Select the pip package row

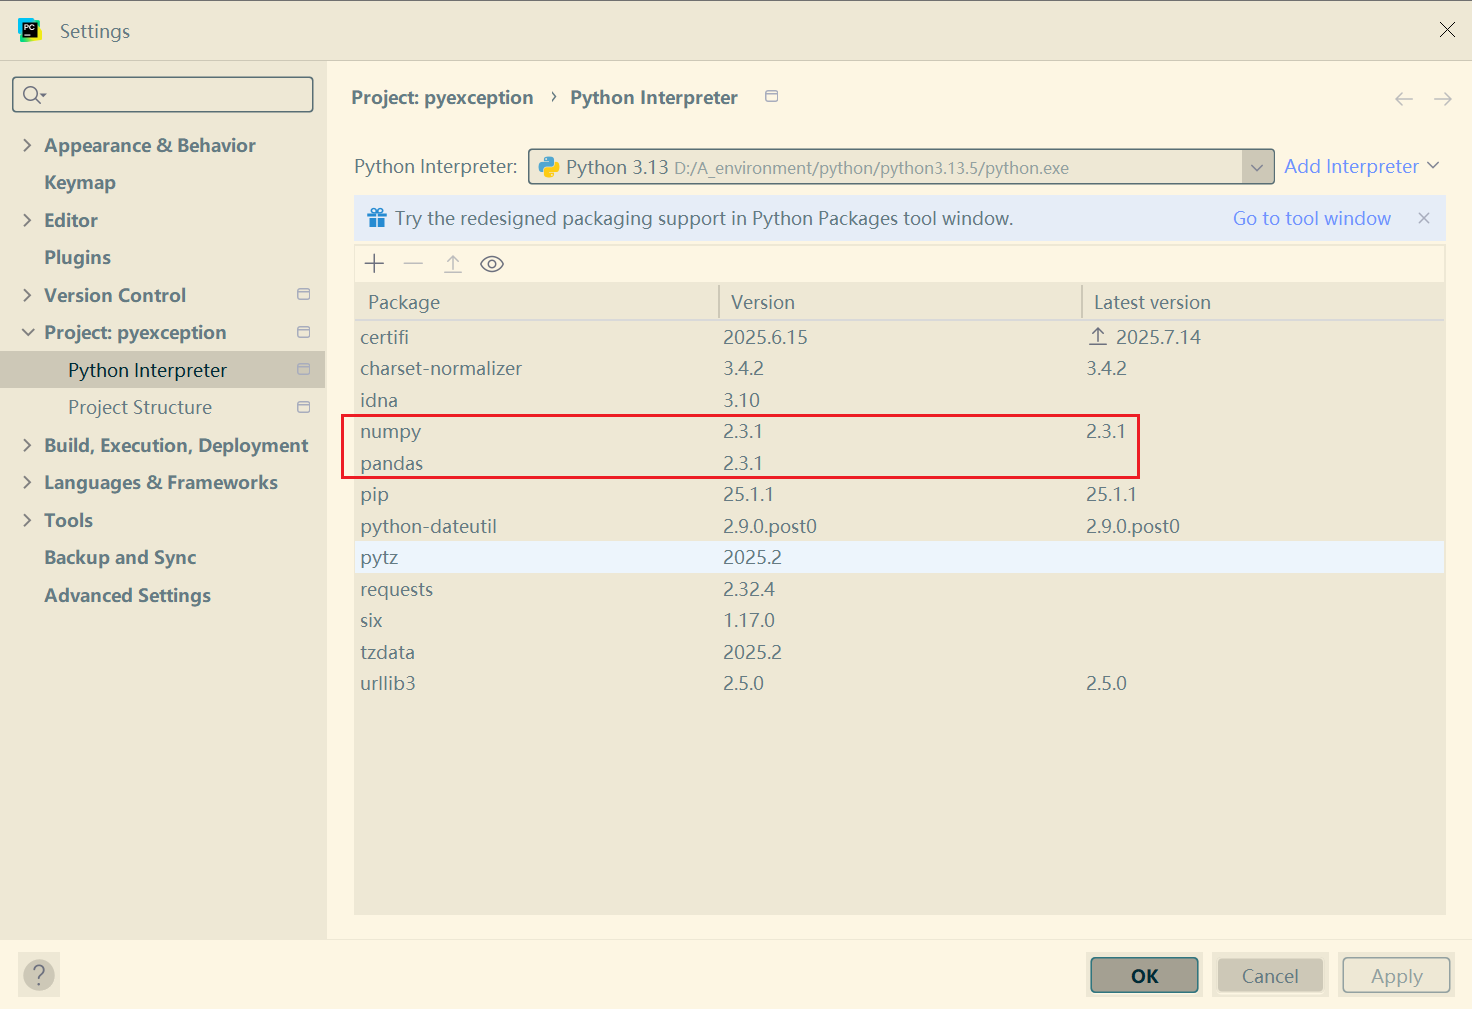click(x=899, y=494)
